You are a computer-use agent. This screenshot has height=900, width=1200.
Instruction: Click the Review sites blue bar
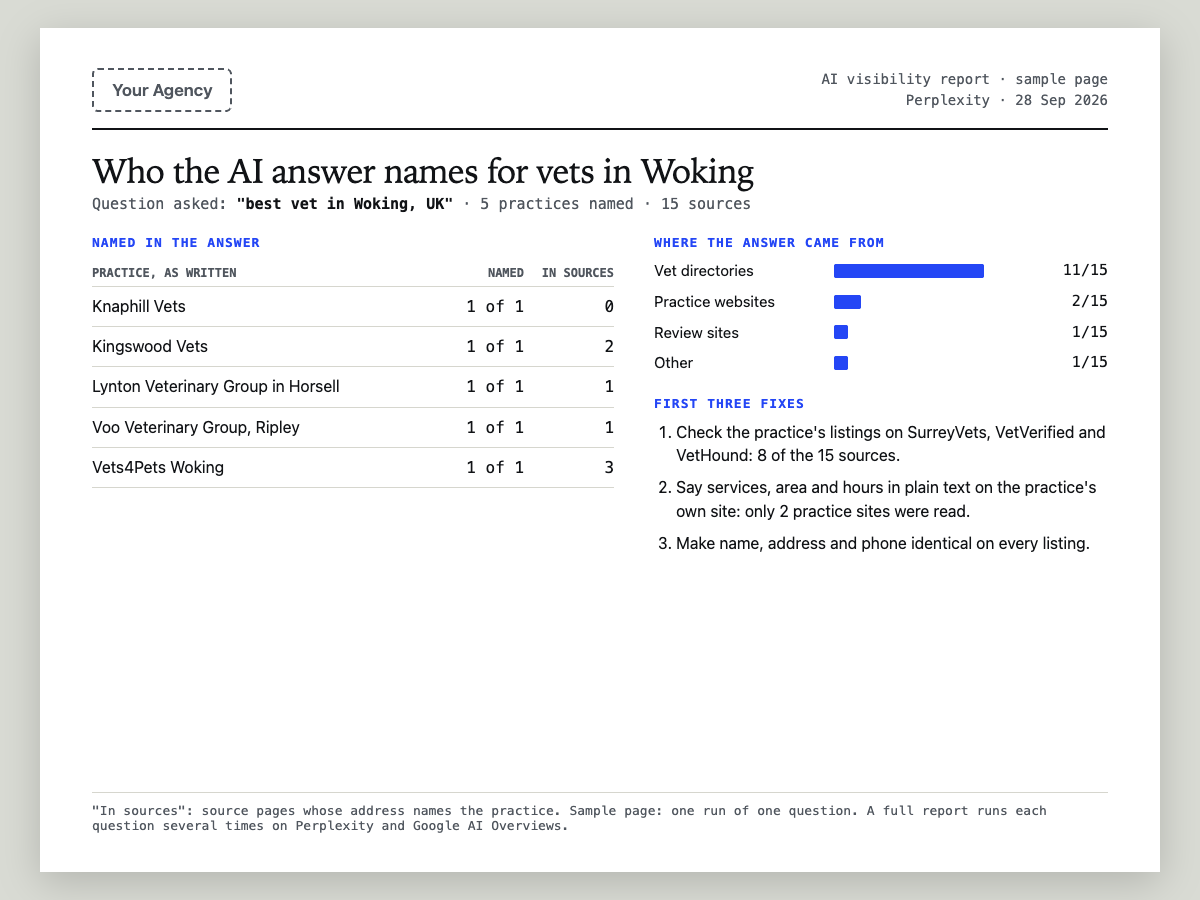pos(841,332)
